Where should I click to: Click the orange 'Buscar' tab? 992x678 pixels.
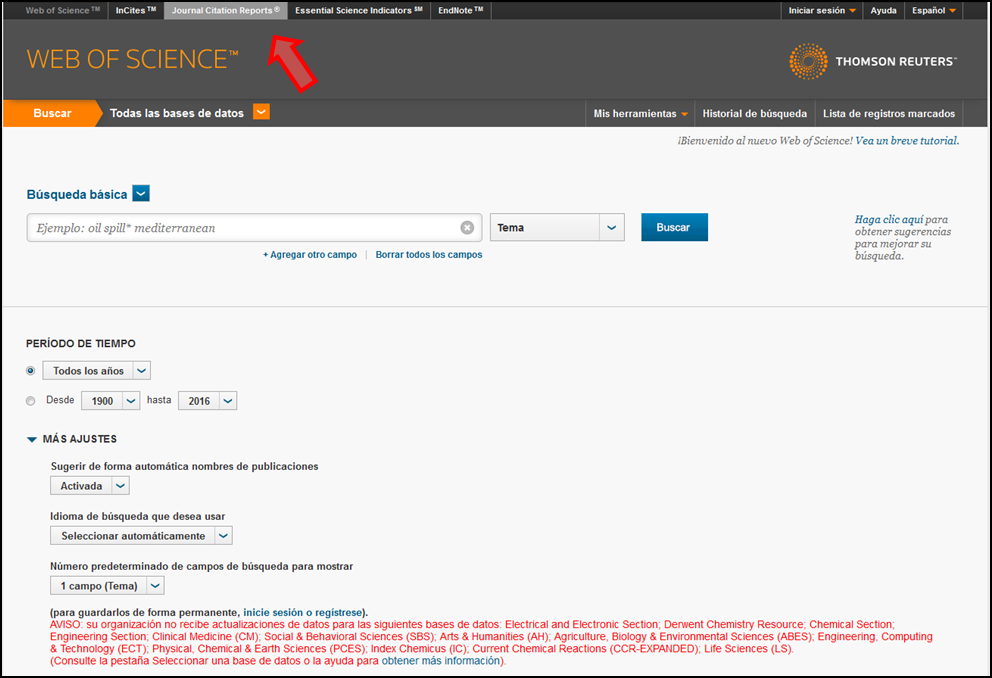[x=53, y=113]
